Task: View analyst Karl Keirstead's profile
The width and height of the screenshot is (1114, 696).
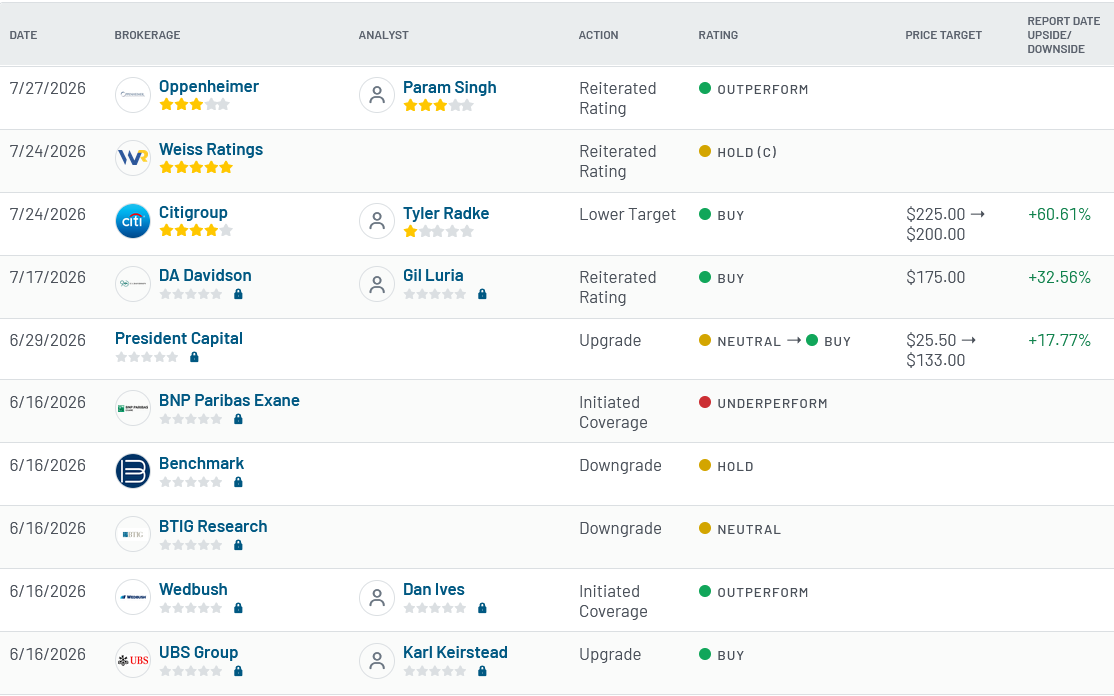Action: [455, 653]
